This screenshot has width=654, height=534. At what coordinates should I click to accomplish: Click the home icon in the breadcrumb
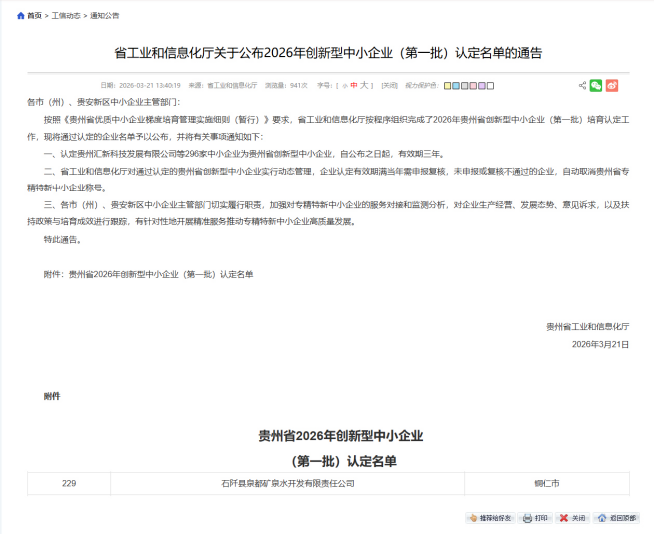point(21,16)
